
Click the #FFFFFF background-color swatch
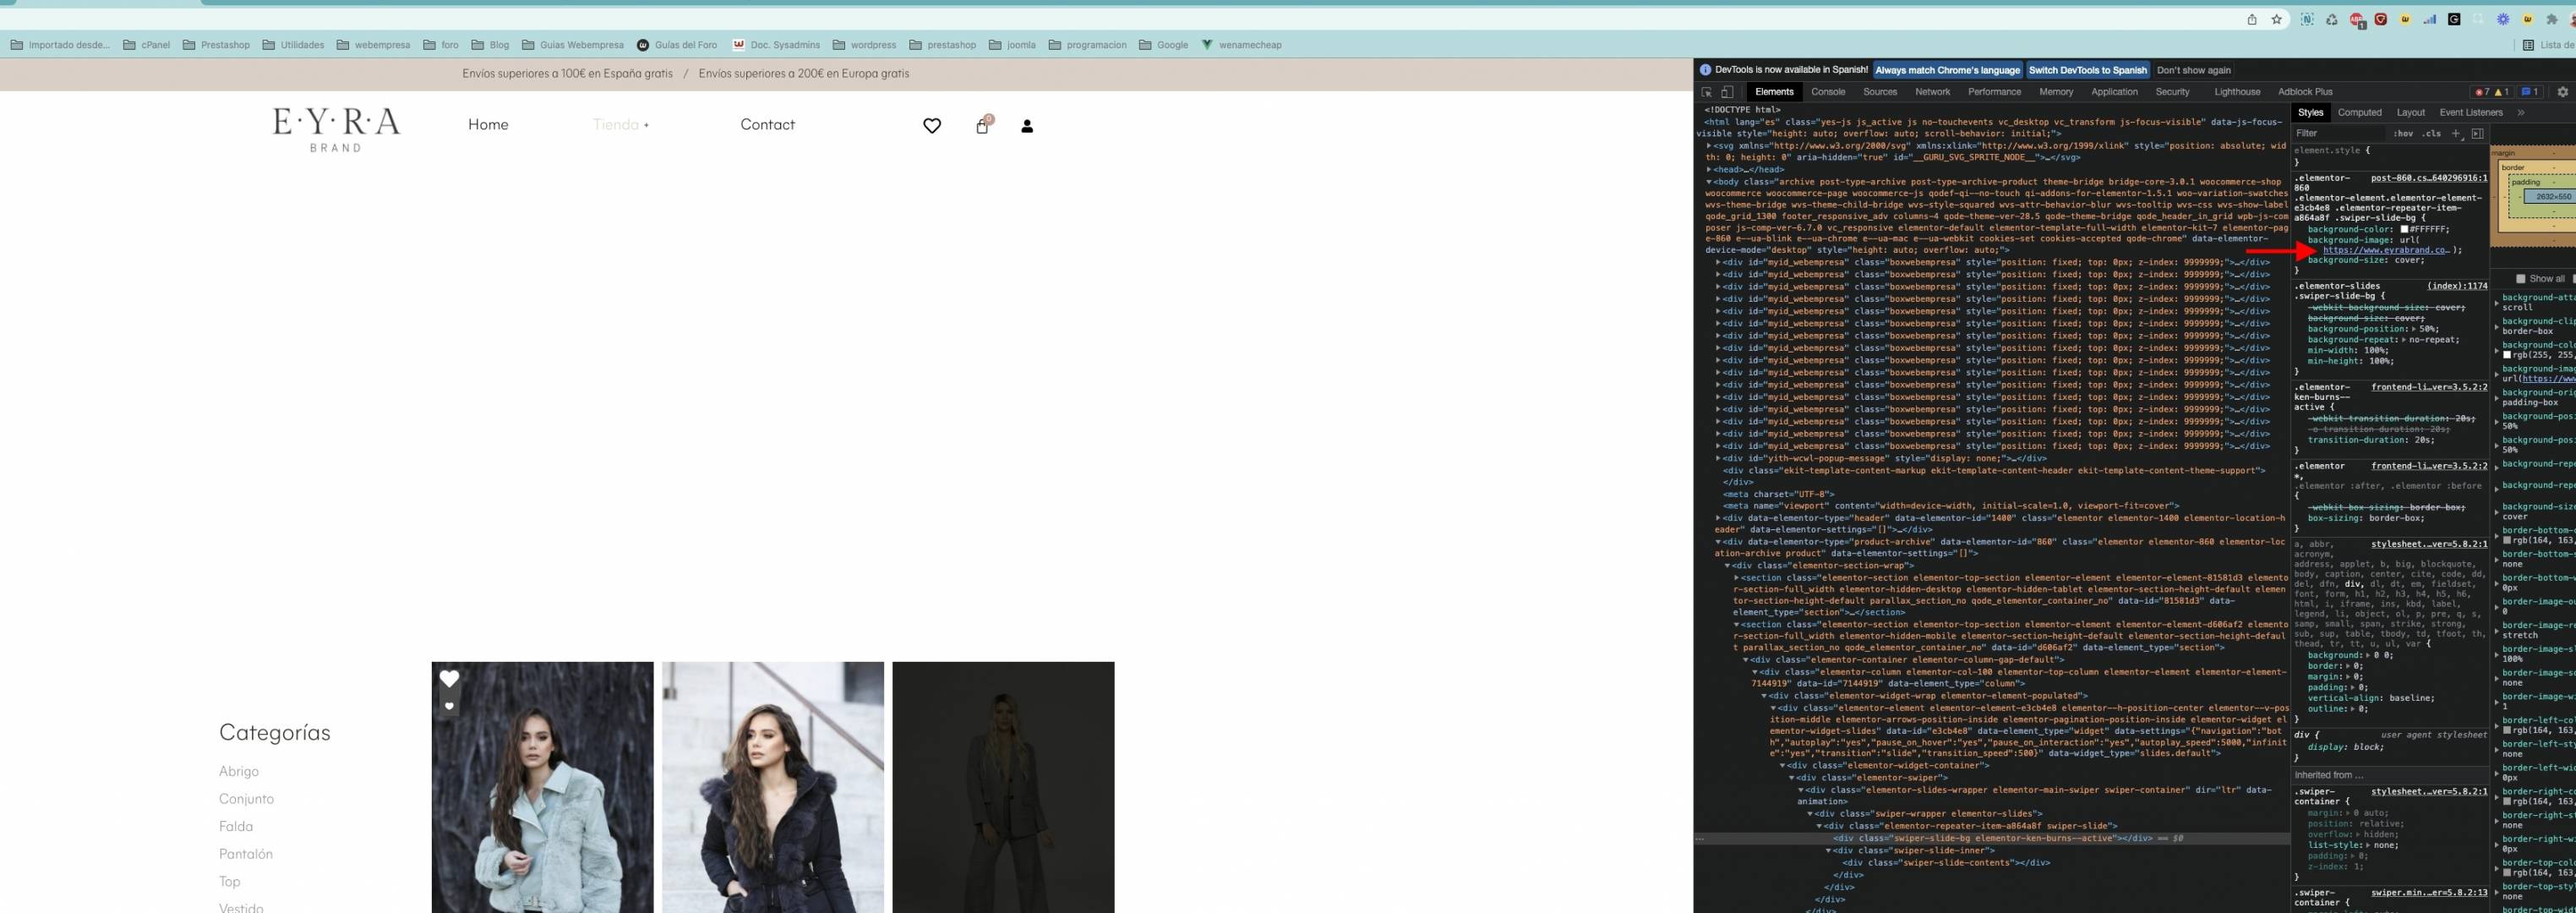[2404, 230]
